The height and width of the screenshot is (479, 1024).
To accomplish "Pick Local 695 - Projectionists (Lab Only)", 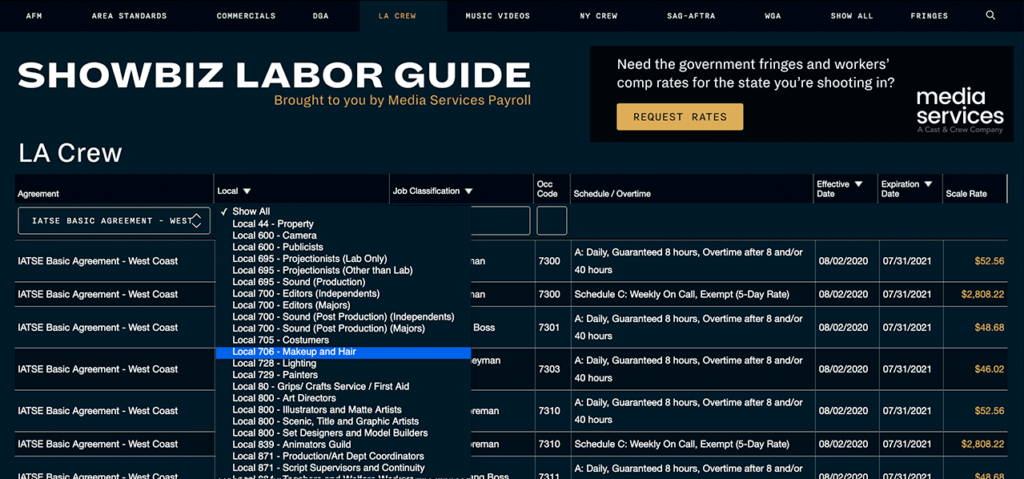I will tap(343, 259).
